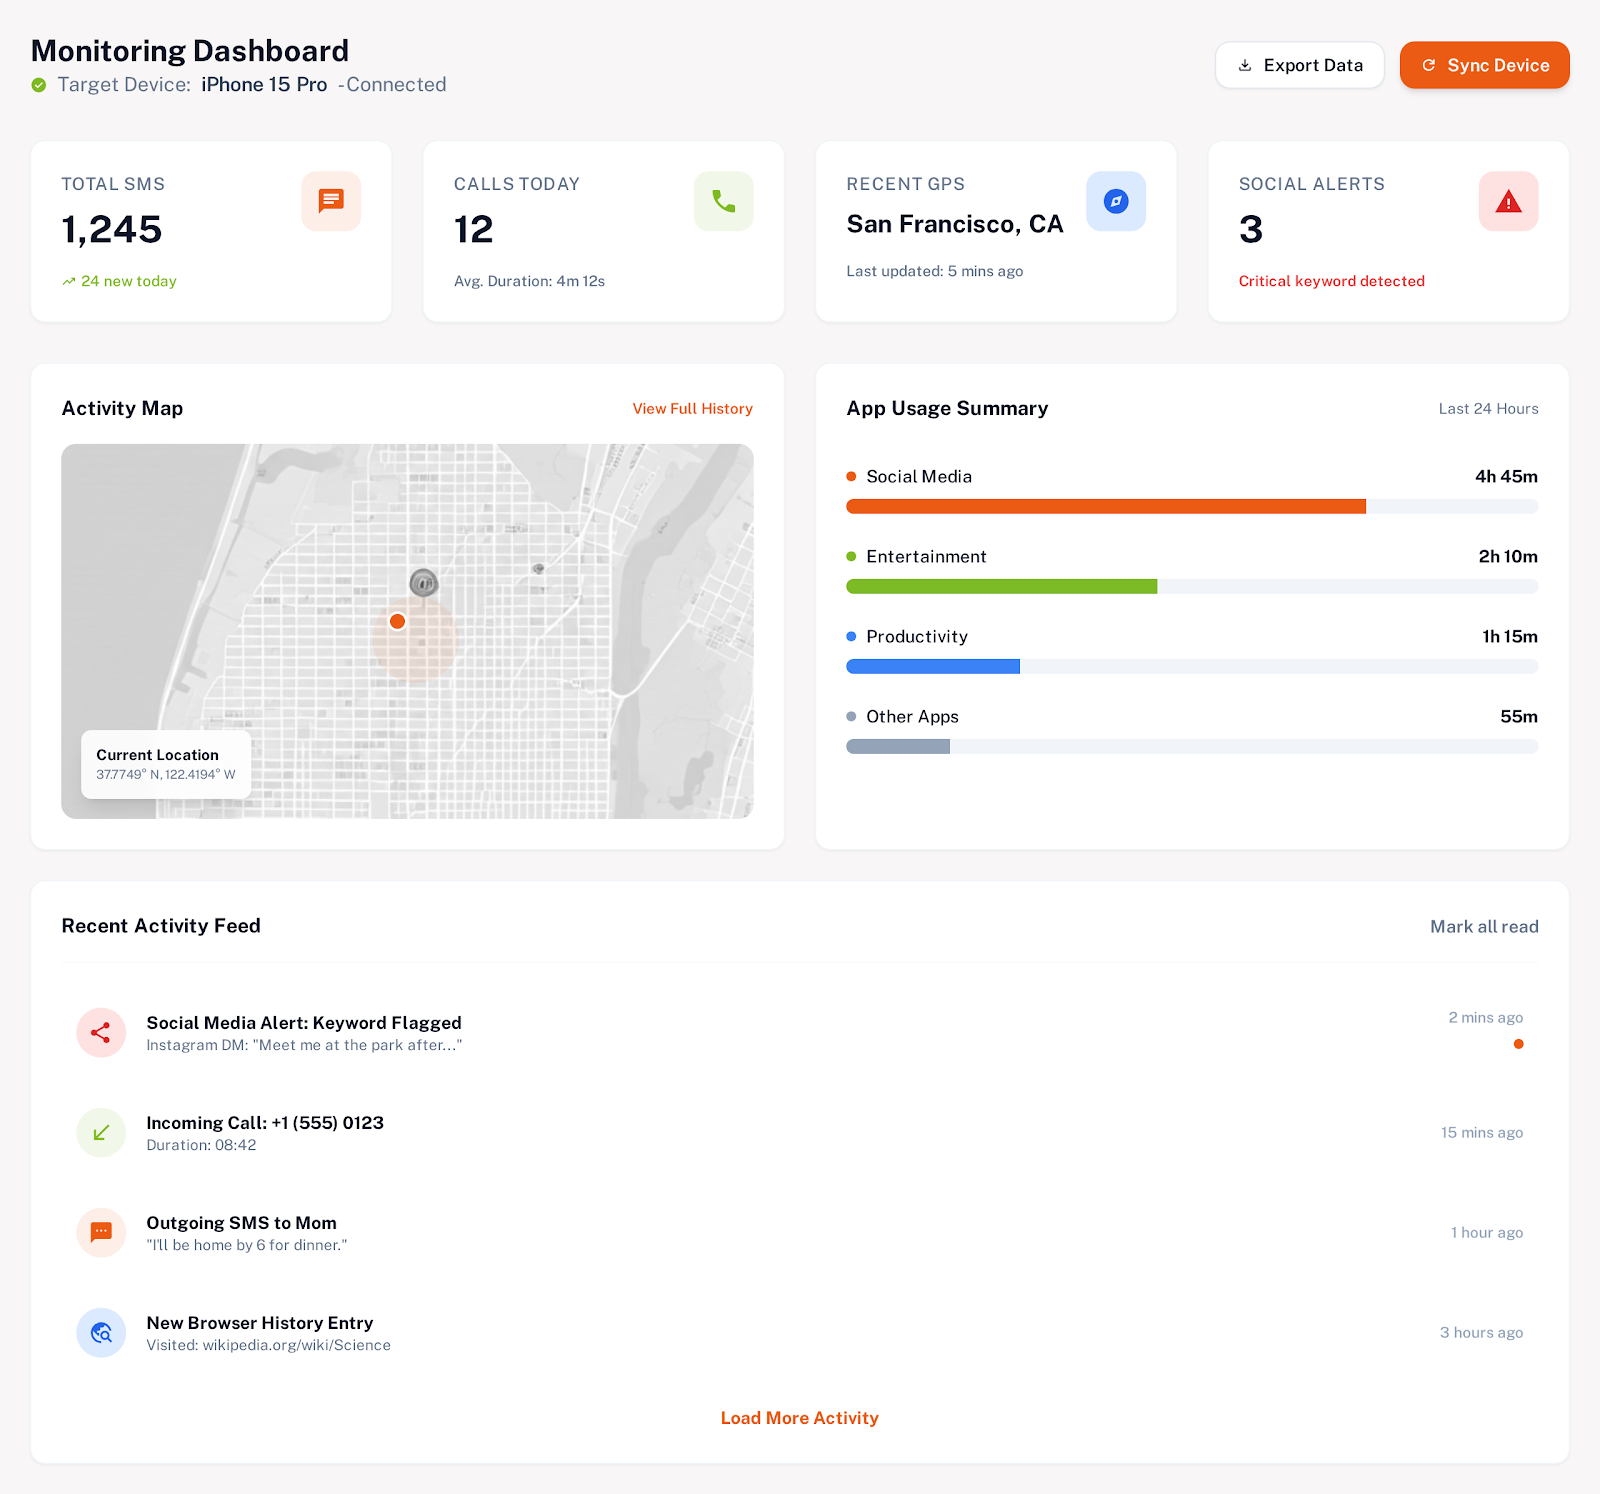Click the unread orange dot on the keyword alert
1600x1494 pixels.
pyautogui.click(x=1519, y=1044)
